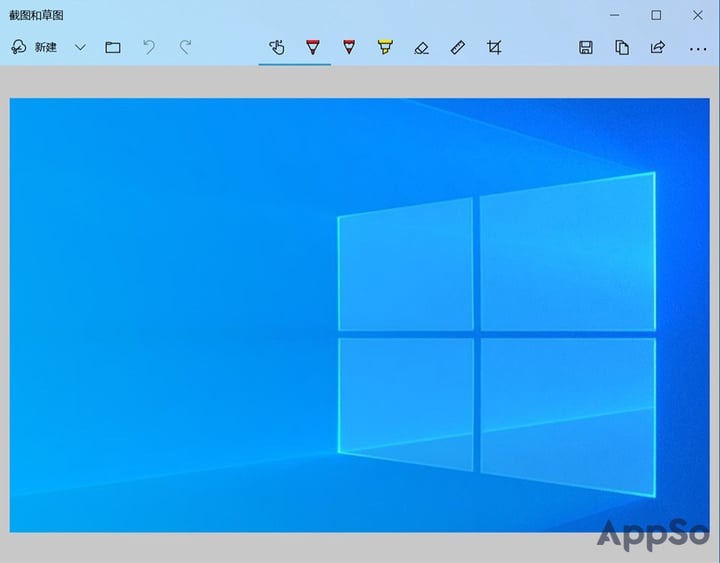Screen dimensions: 720x563
Task: Share the snip
Action: point(658,47)
